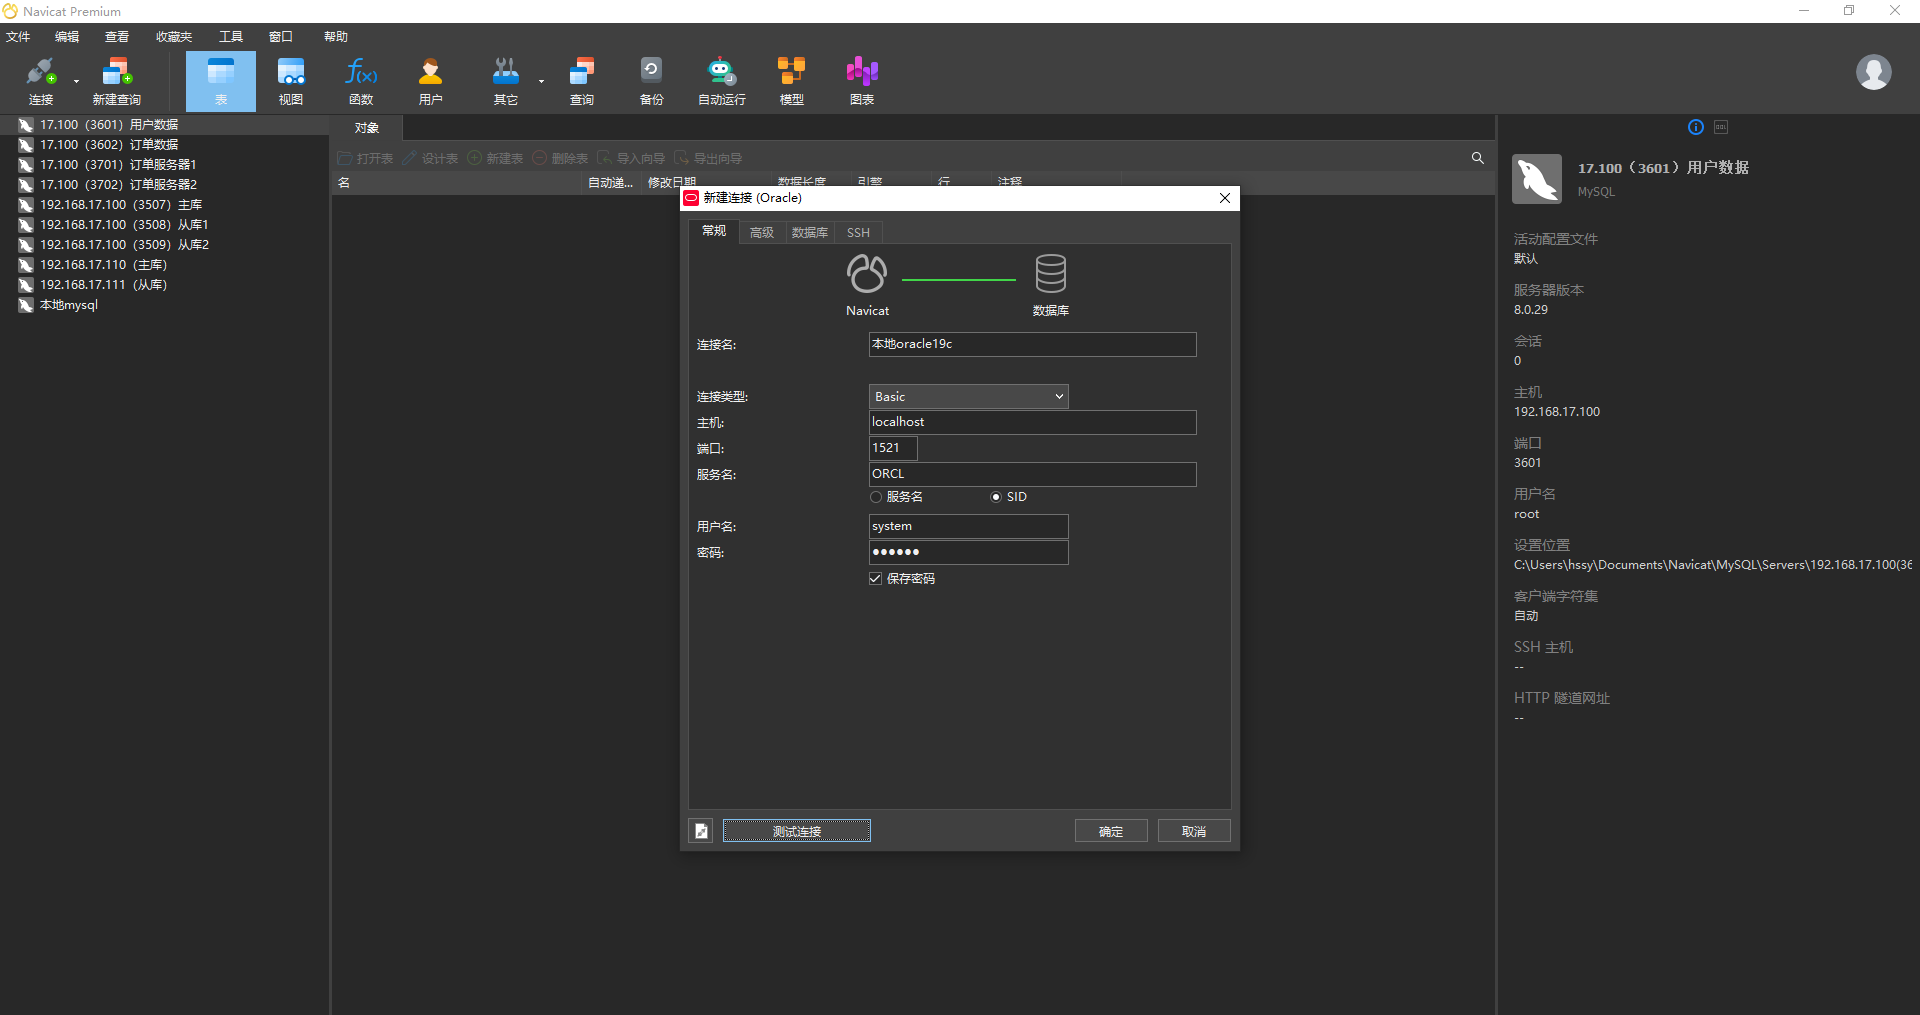Select the SID radio button
This screenshot has height=1015, width=1920.
(x=996, y=497)
